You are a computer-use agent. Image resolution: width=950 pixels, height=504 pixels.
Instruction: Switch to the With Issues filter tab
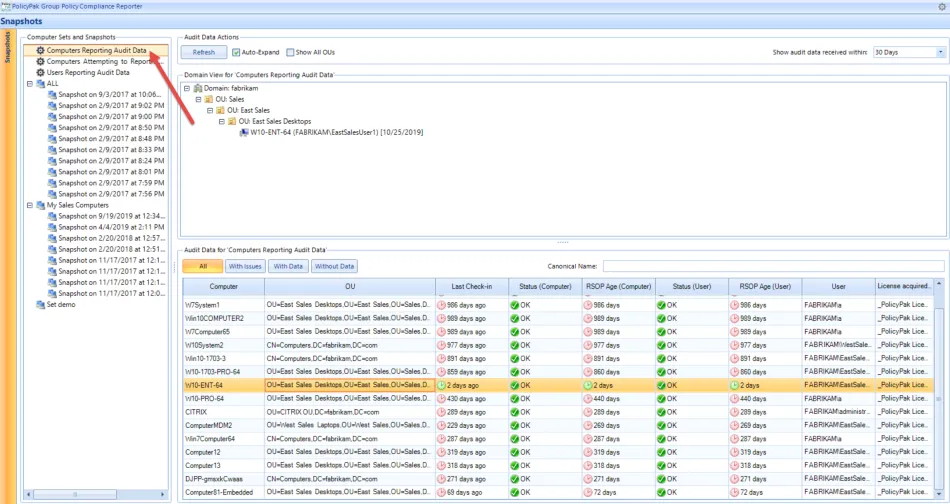(x=245, y=266)
